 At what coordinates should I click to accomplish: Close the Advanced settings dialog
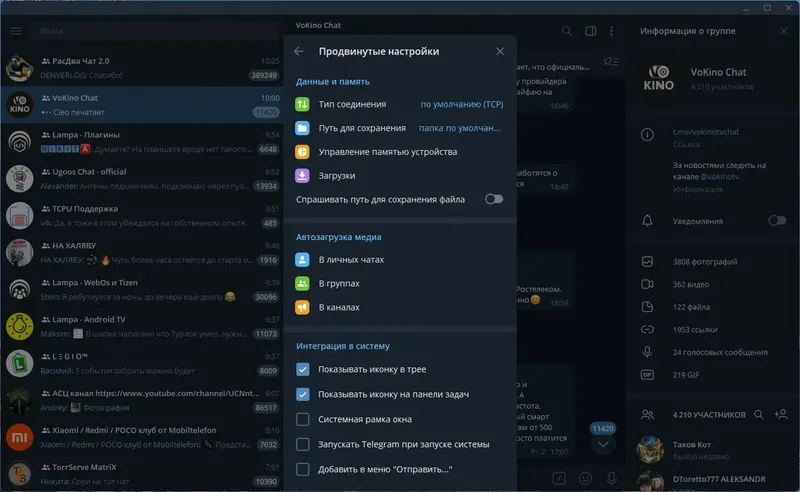coord(500,51)
